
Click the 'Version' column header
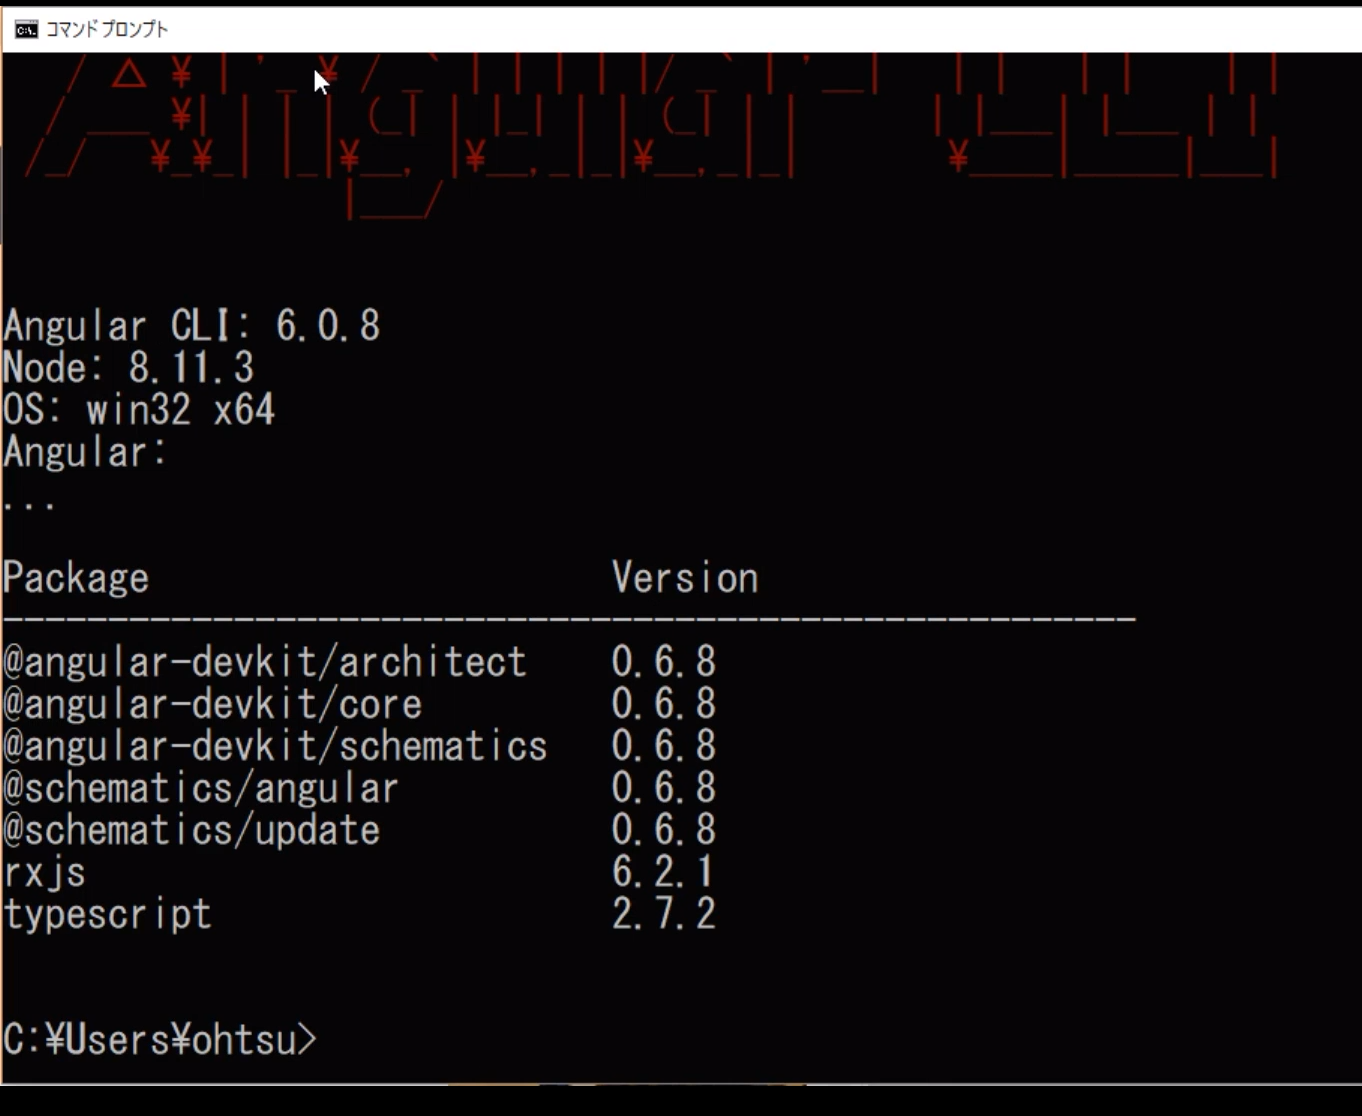click(685, 578)
